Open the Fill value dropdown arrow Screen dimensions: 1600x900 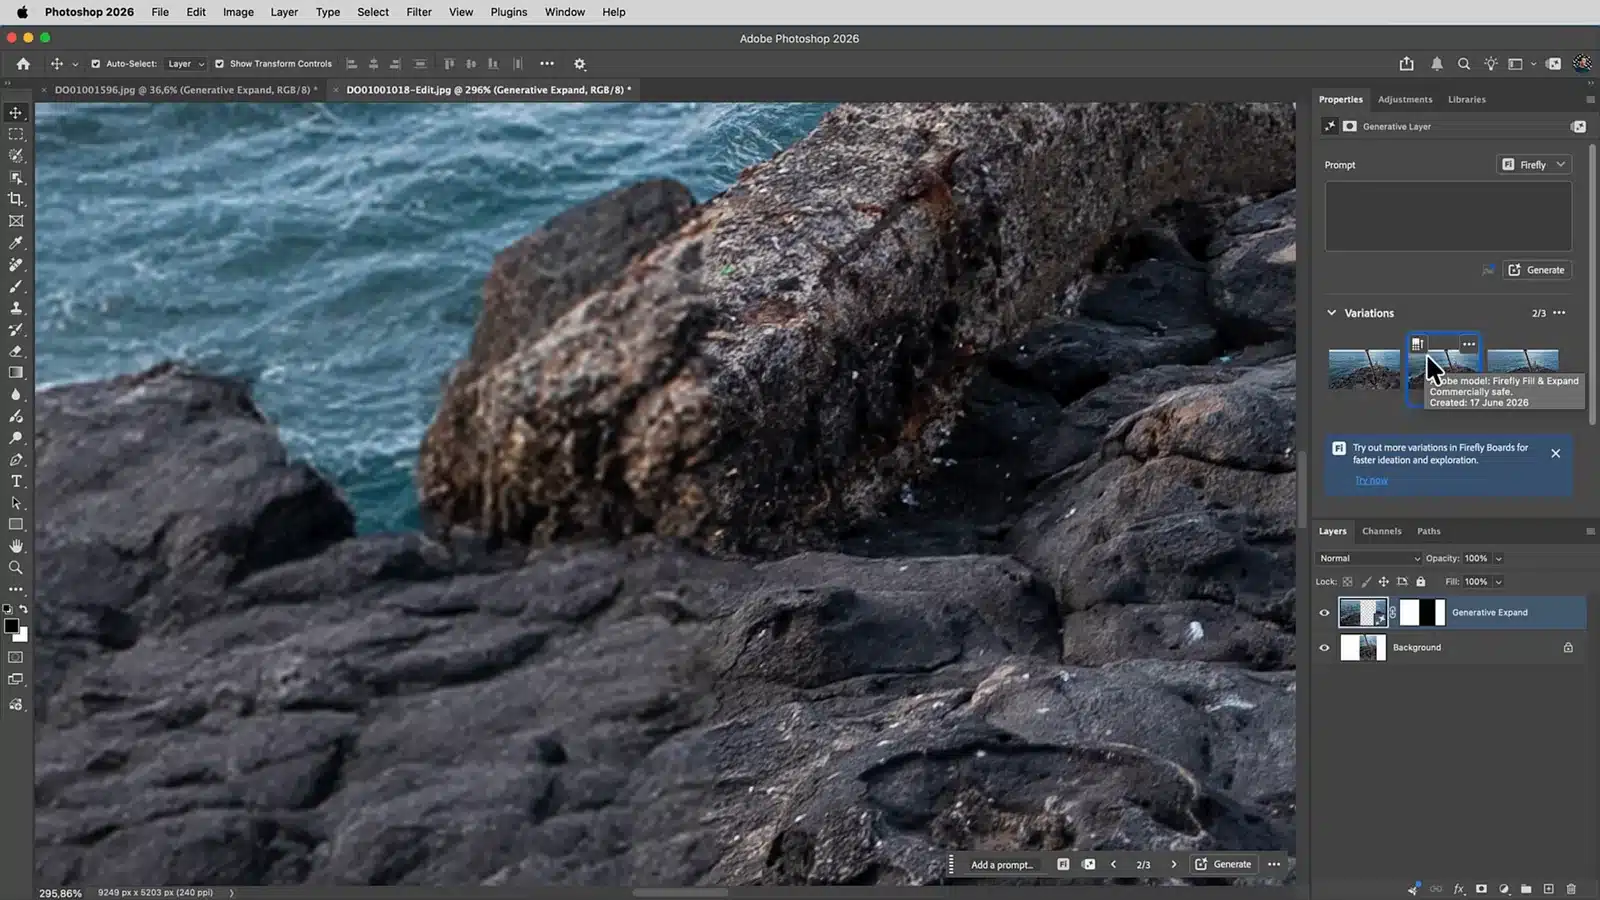(1499, 582)
